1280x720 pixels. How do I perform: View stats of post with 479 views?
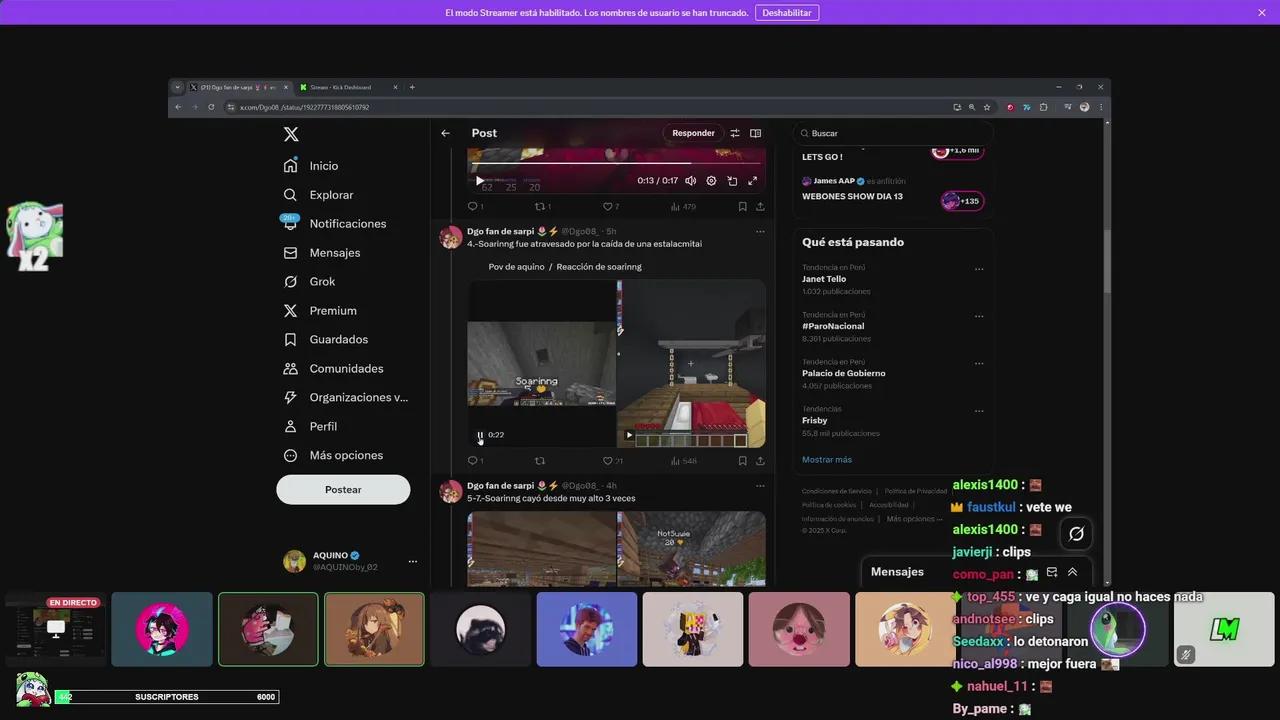(682, 207)
